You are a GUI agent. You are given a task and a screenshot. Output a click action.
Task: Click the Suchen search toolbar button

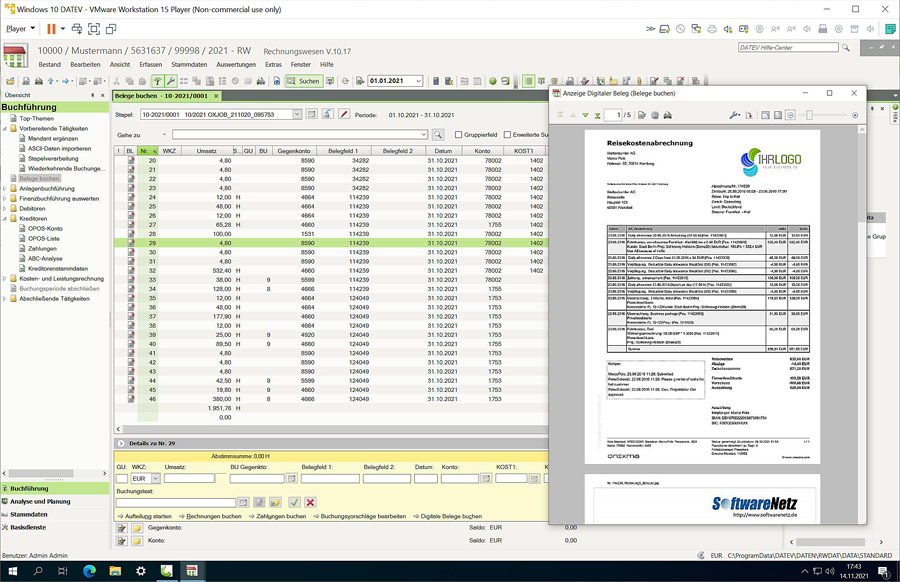pos(303,81)
